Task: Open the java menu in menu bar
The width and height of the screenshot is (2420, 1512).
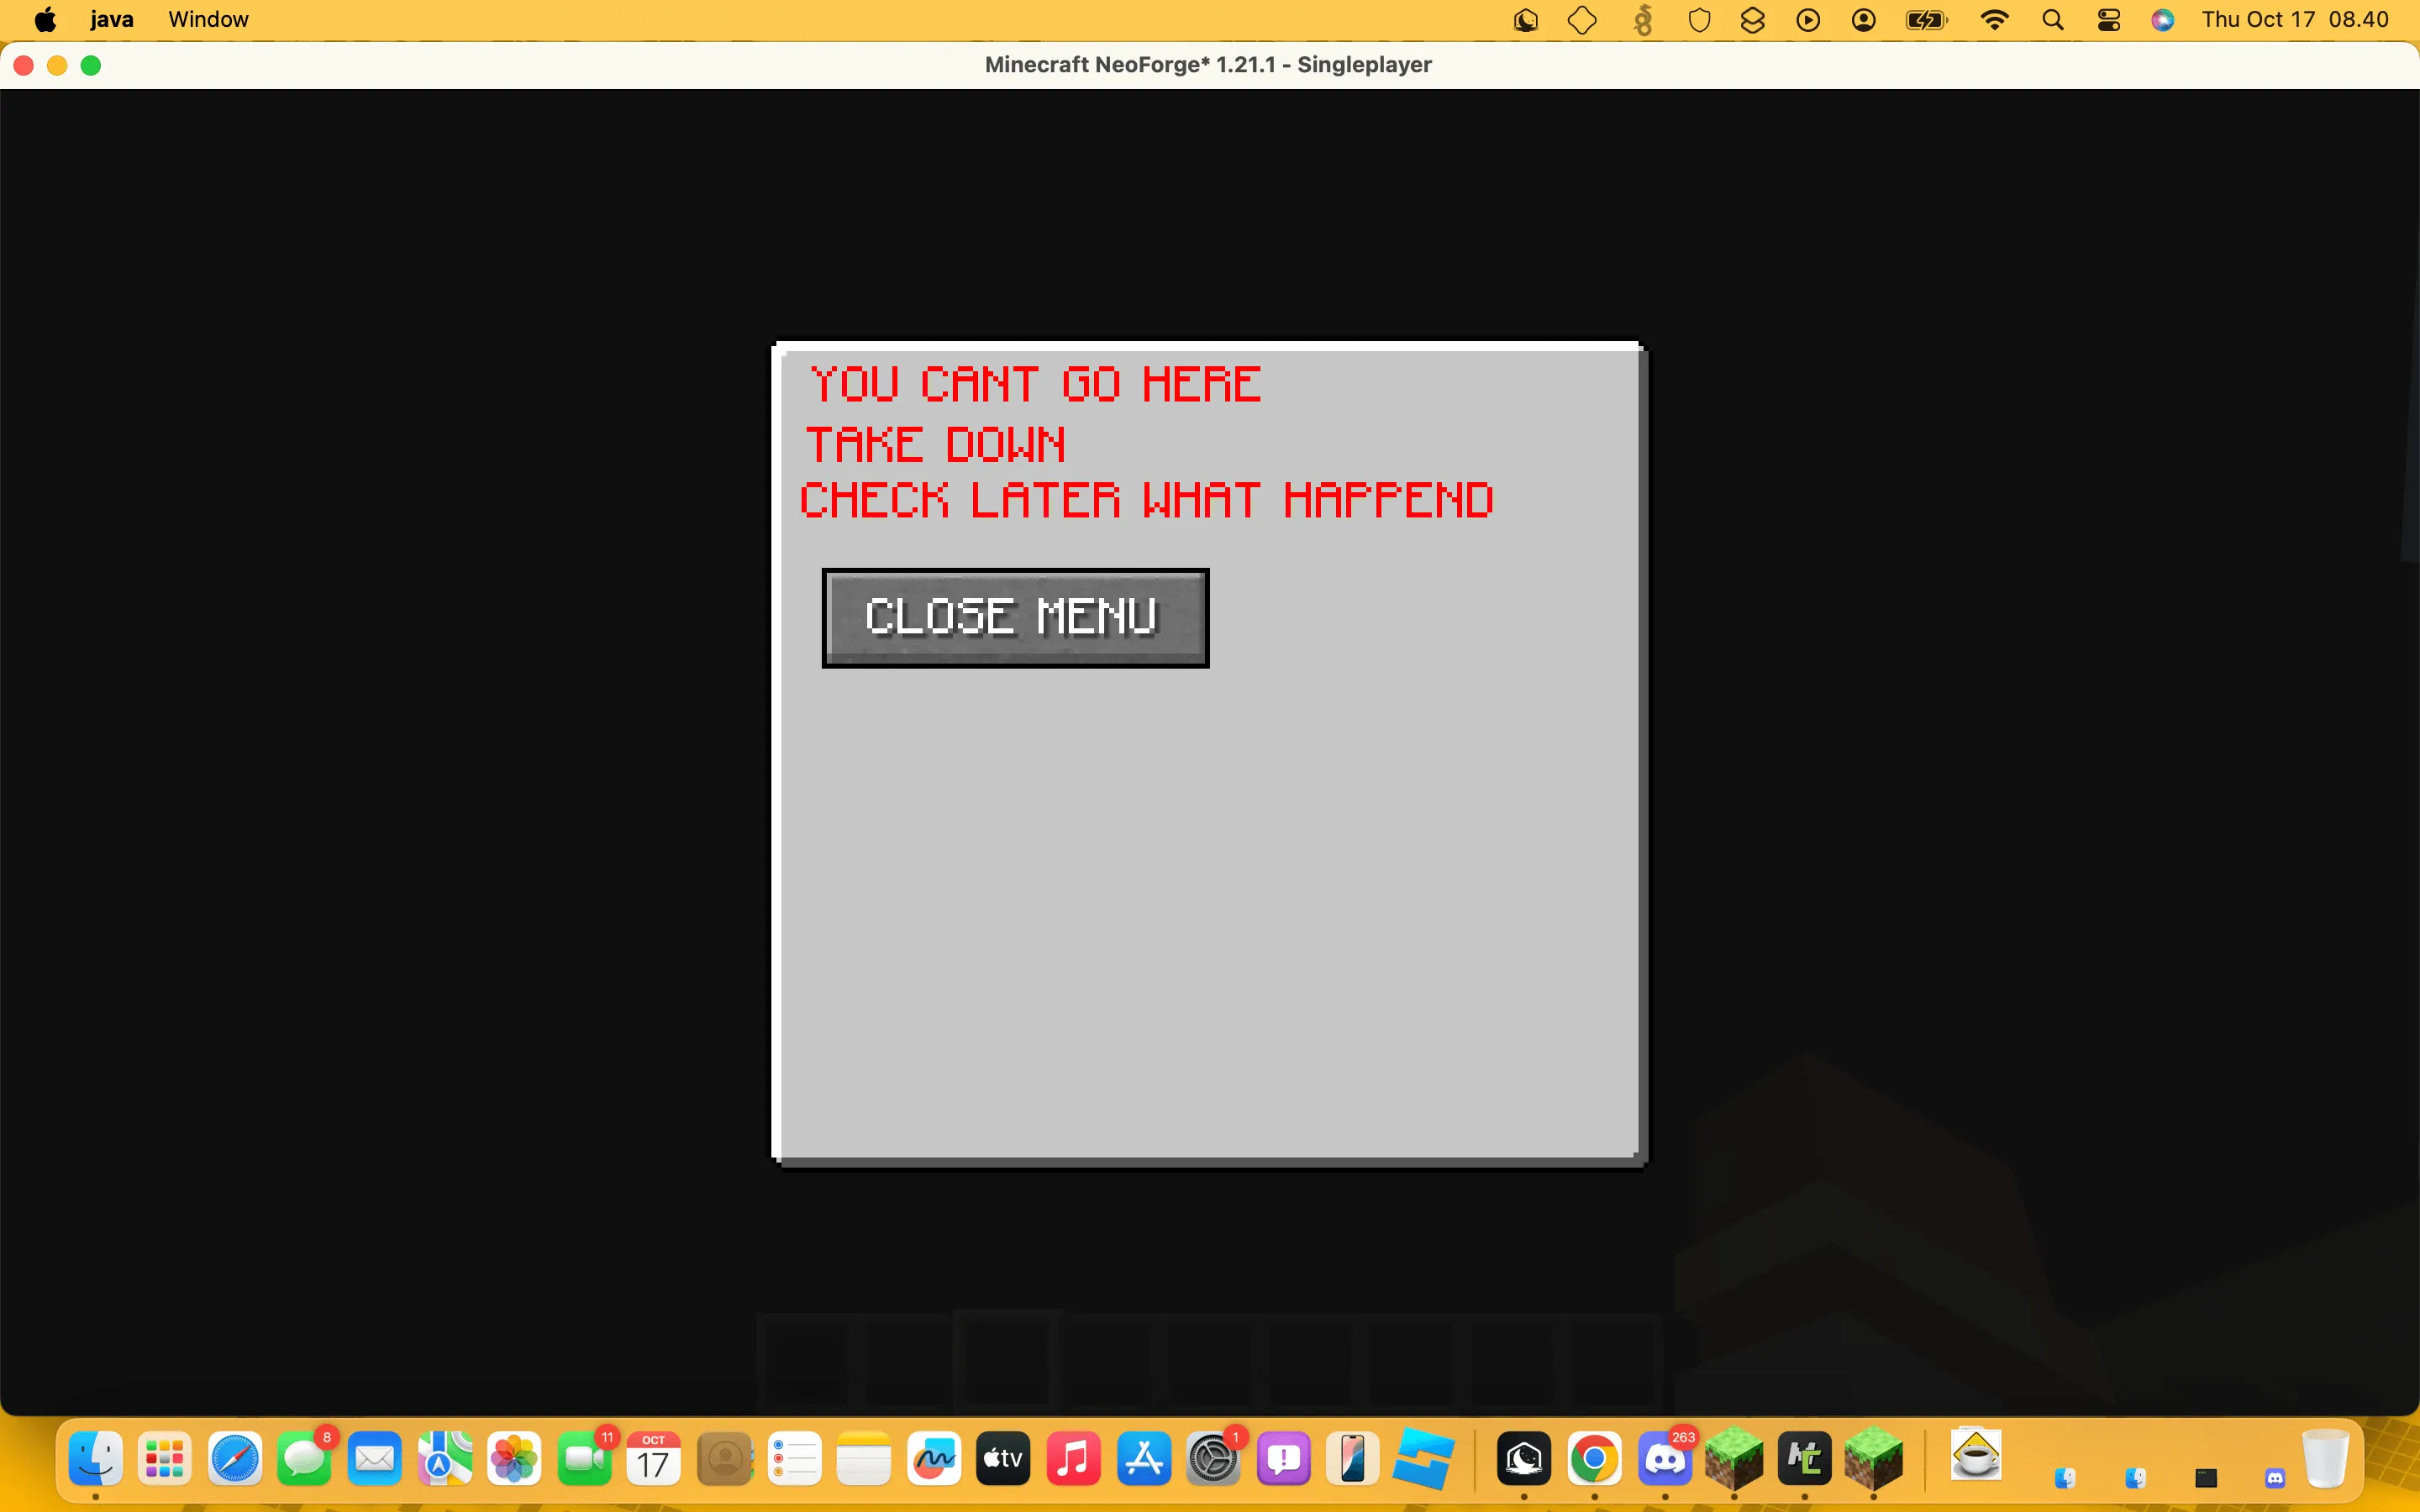Action: coord(111,20)
